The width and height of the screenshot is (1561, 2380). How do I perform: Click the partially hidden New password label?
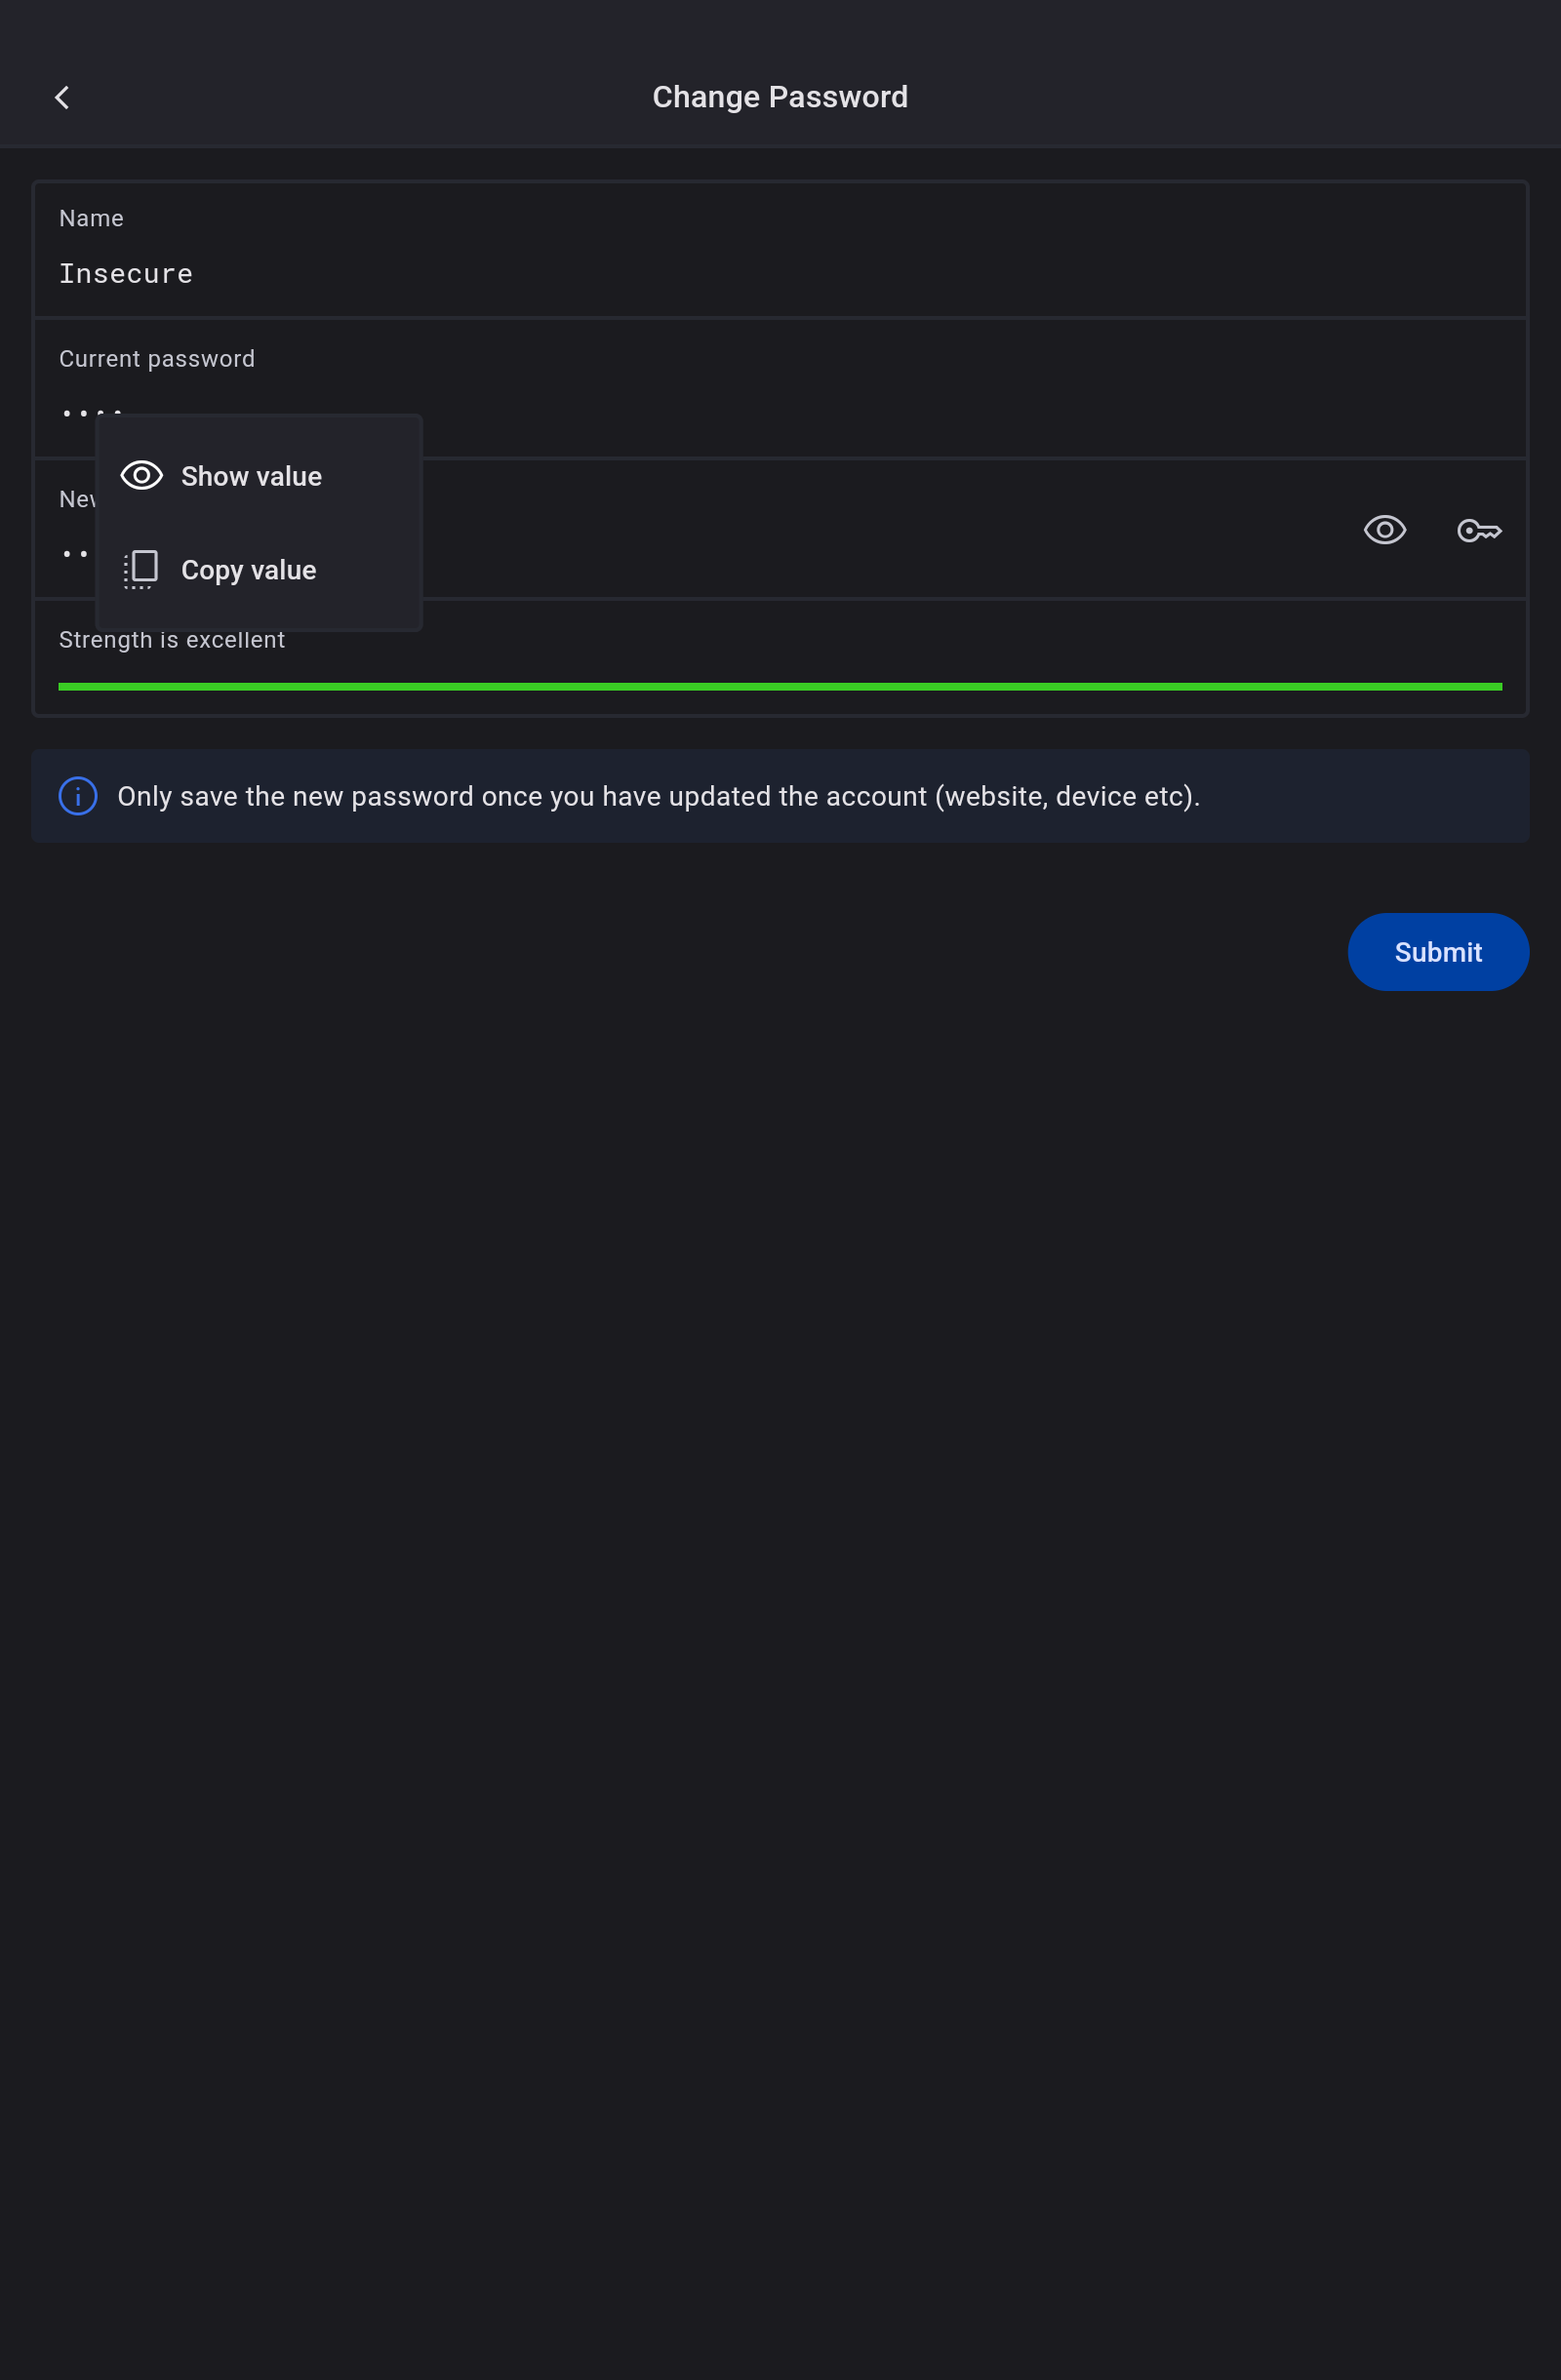(x=76, y=499)
